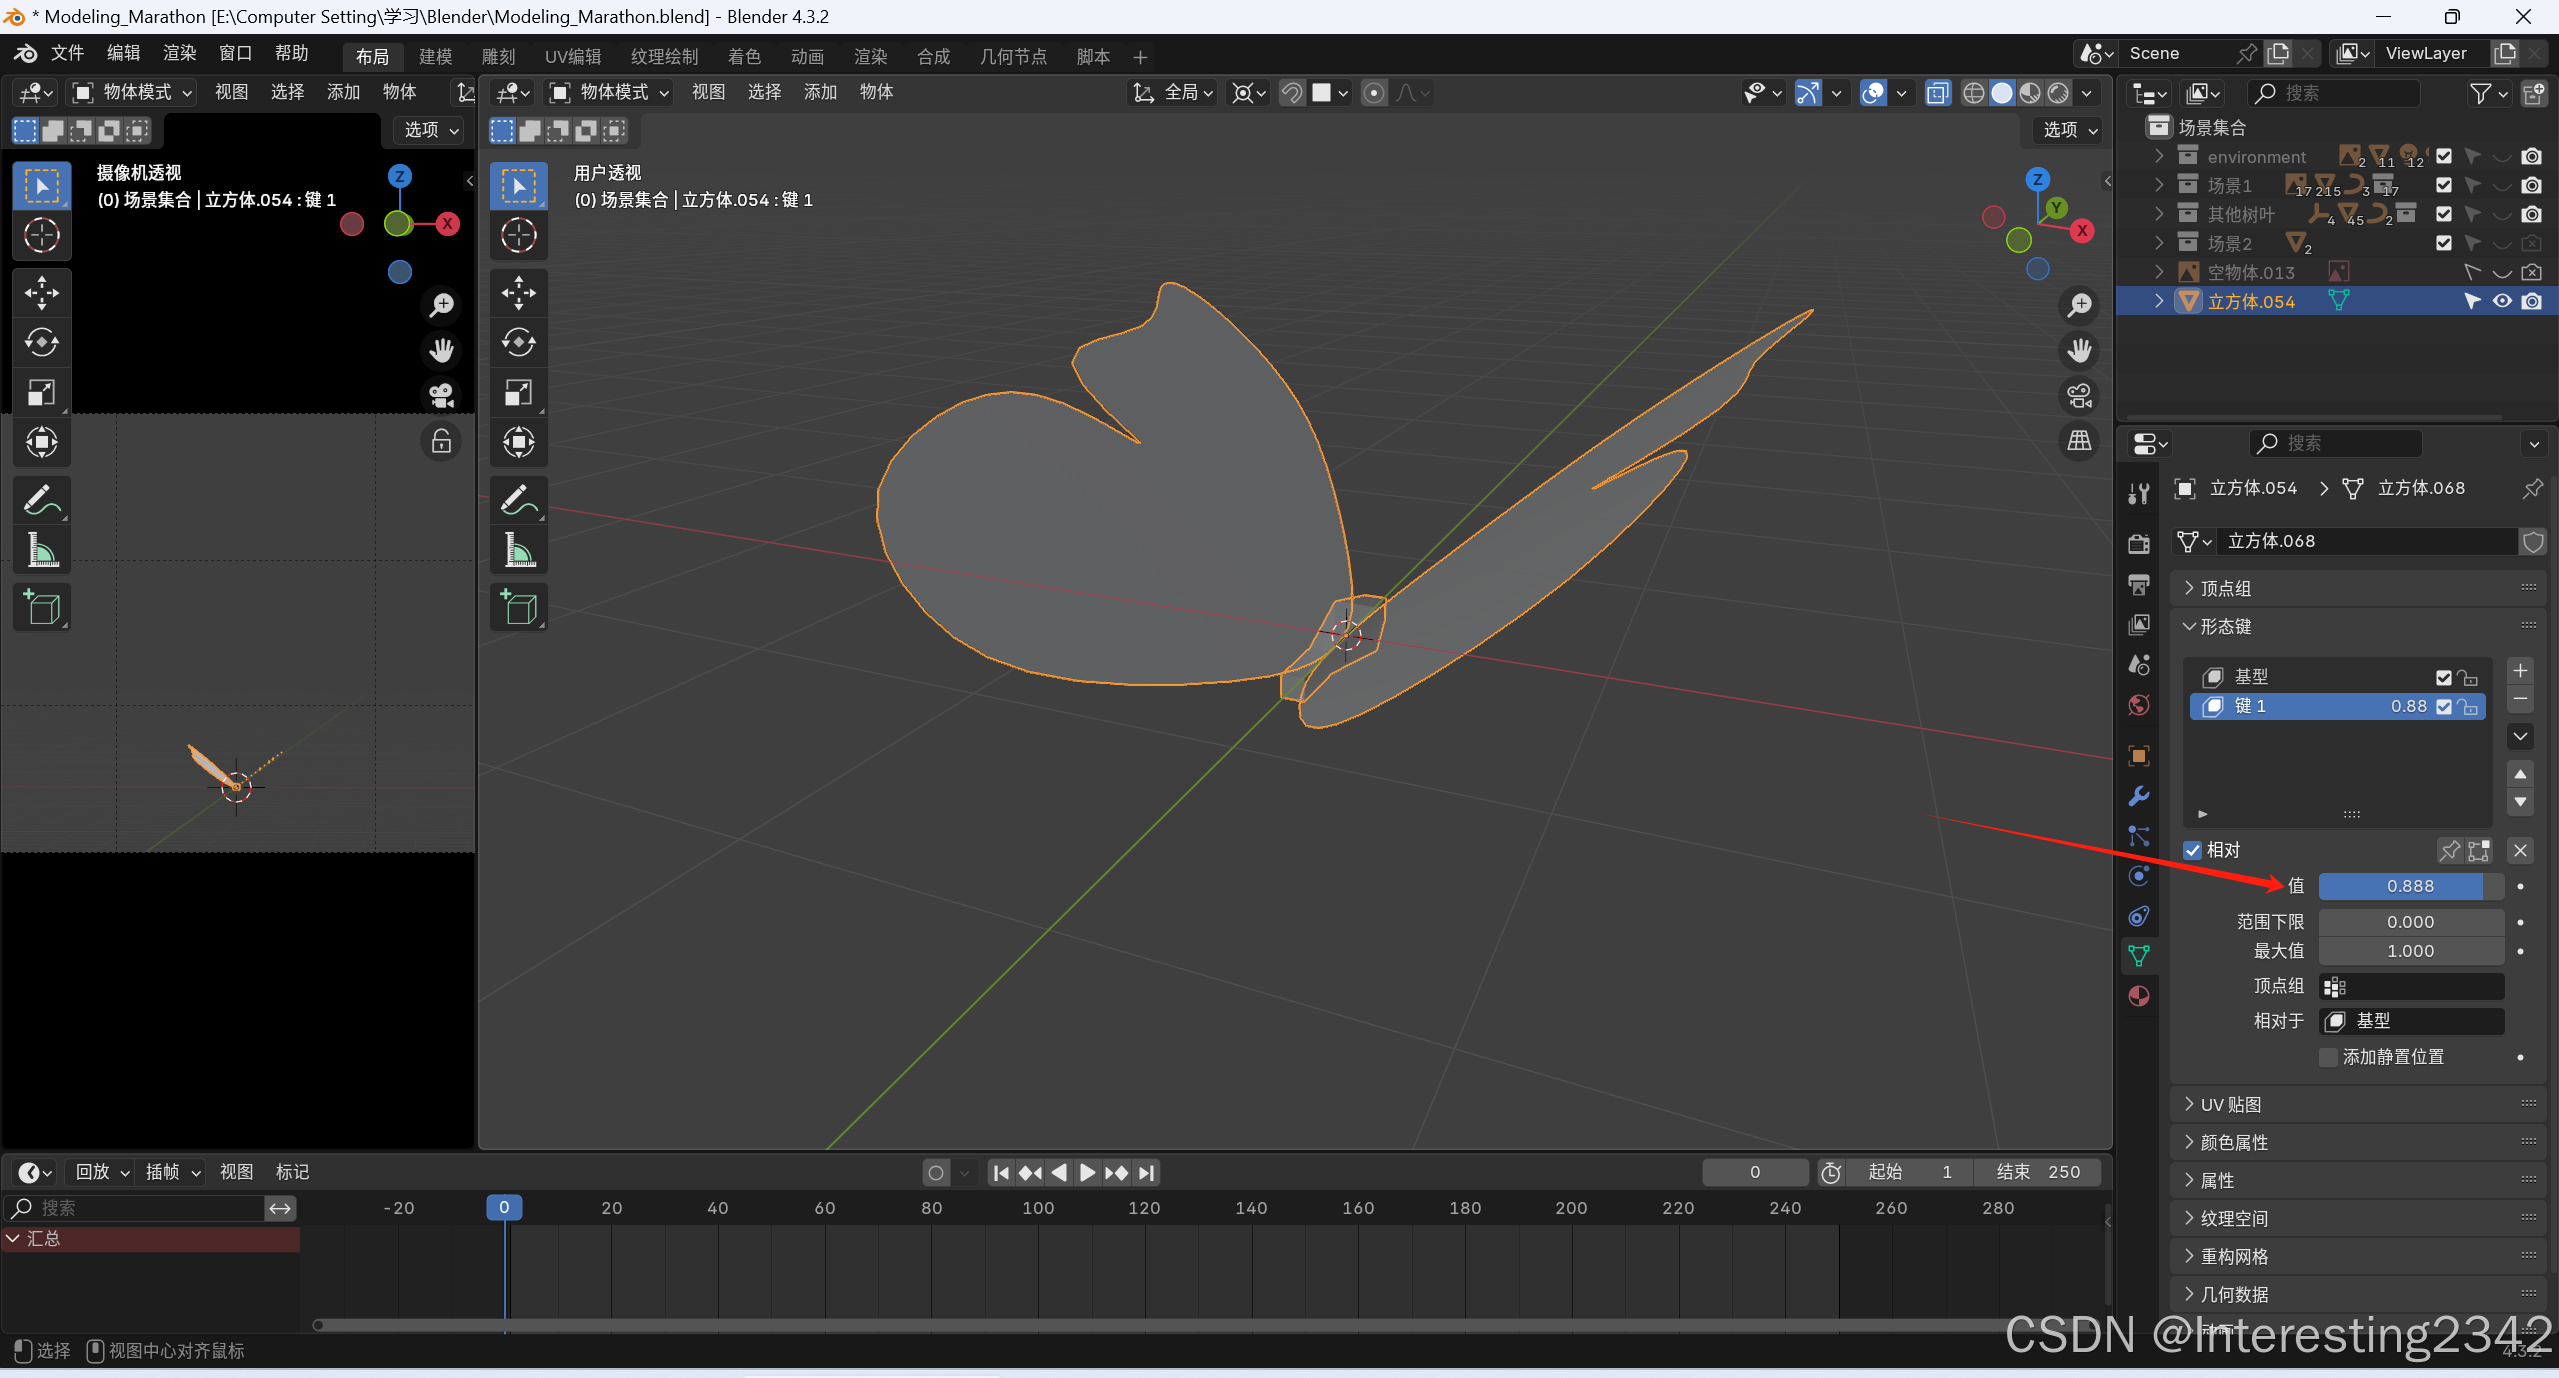The image size is (2559, 1378).
Task: Expand the 顶点组 panel
Action: 2225,588
